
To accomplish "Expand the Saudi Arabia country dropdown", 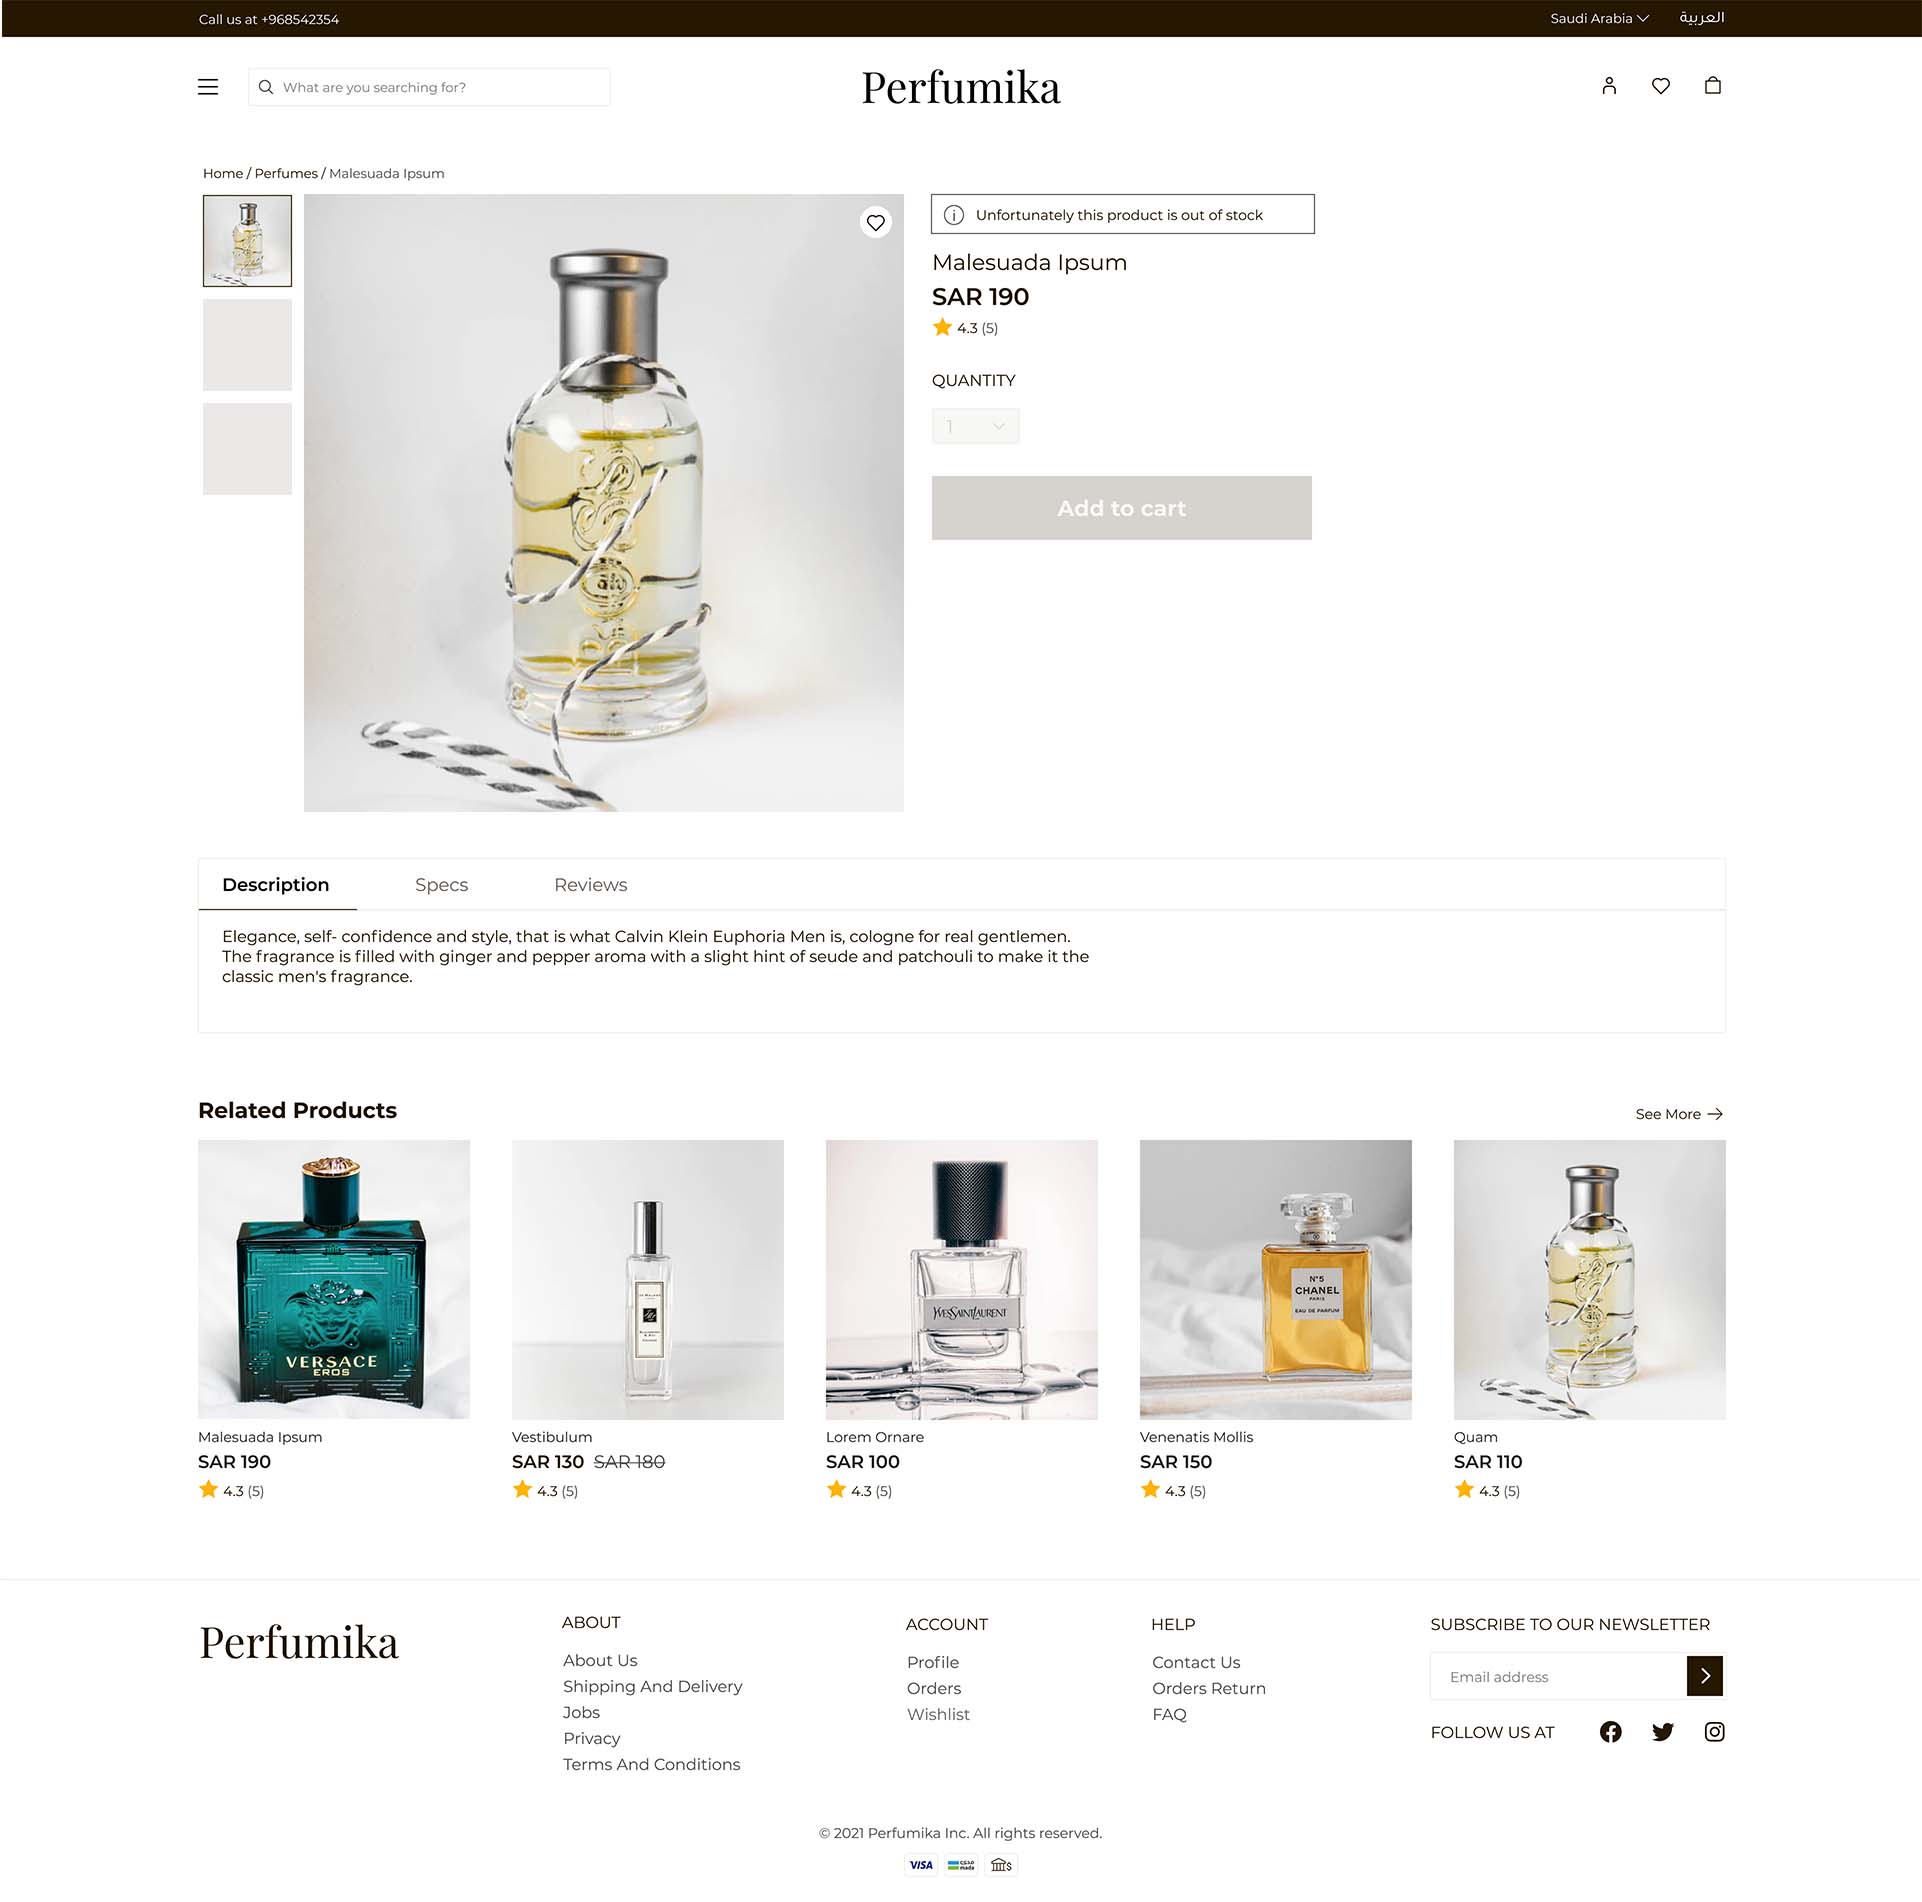I will [x=1599, y=18].
